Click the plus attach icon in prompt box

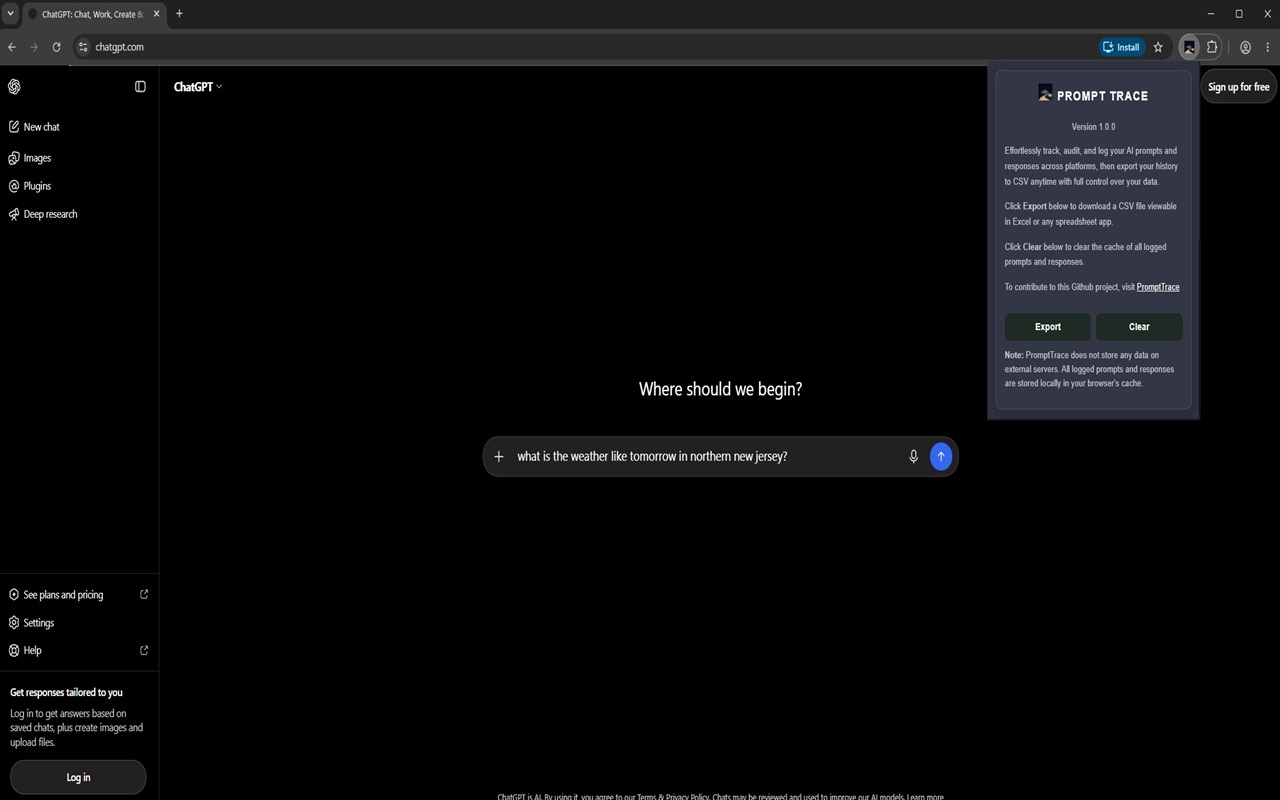click(x=499, y=456)
